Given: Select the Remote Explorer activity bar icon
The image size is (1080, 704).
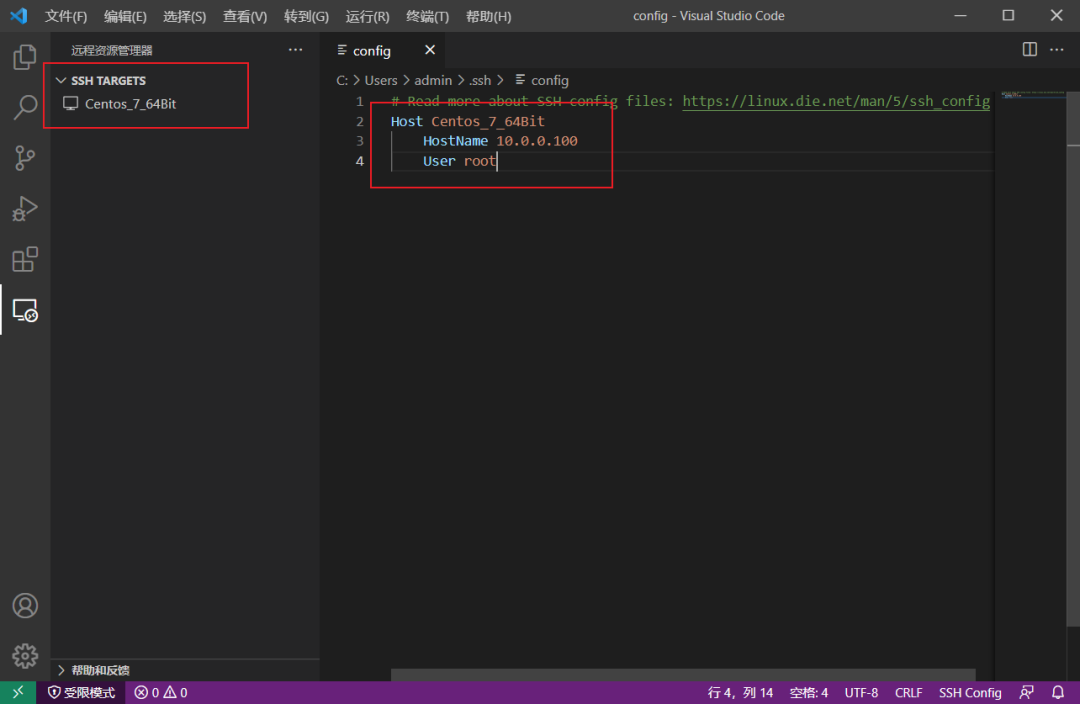Looking at the screenshot, I should tap(25, 311).
